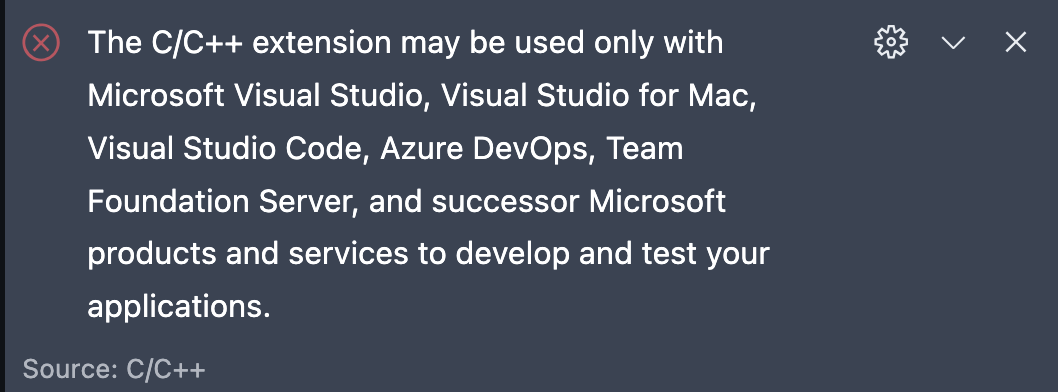The height and width of the screenshot is (392, 1058).
Task: Click the 'Source: C/C++' label
Action: [114, 369]
